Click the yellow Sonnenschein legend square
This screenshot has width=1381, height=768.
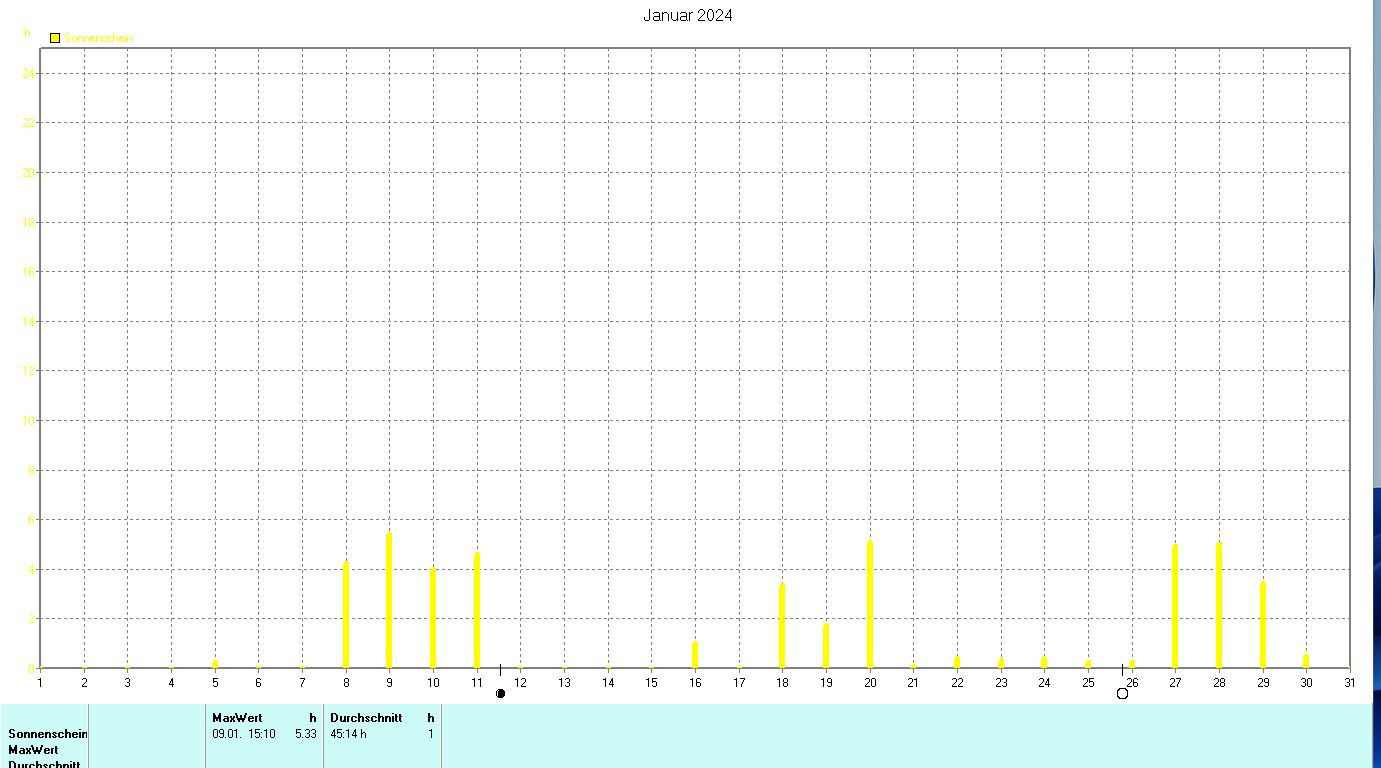pyautogui.click(x=55, y=38)
